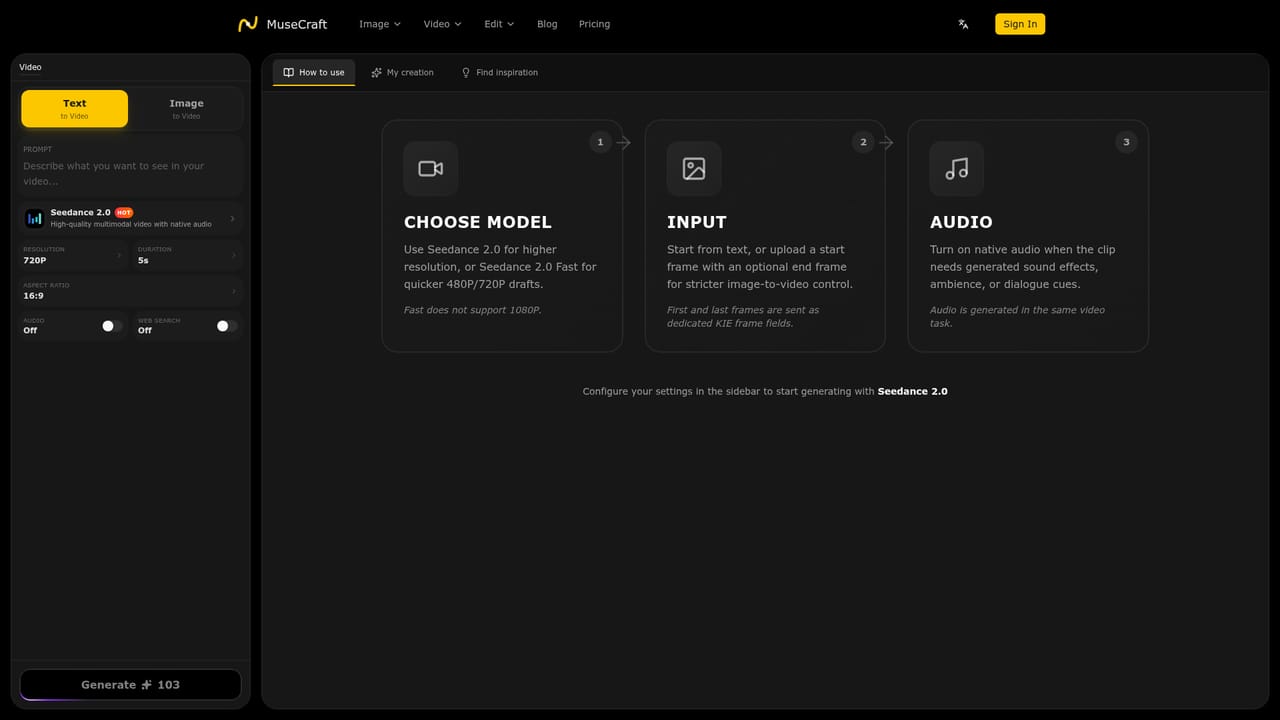Image resolution: width=1280 pixels, height=720 pixels.
Task: Click the HOT badge next to Seedance 2.0
Action: 124,213
